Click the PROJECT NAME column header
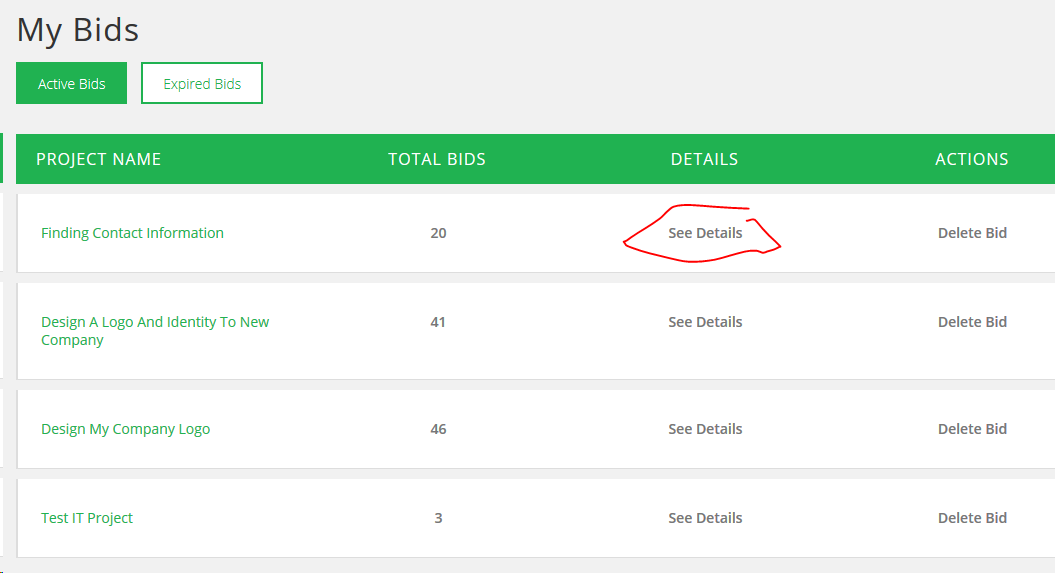Viewport: 1055px width, 573px height. pyautogui.click(x=98, y=159)
